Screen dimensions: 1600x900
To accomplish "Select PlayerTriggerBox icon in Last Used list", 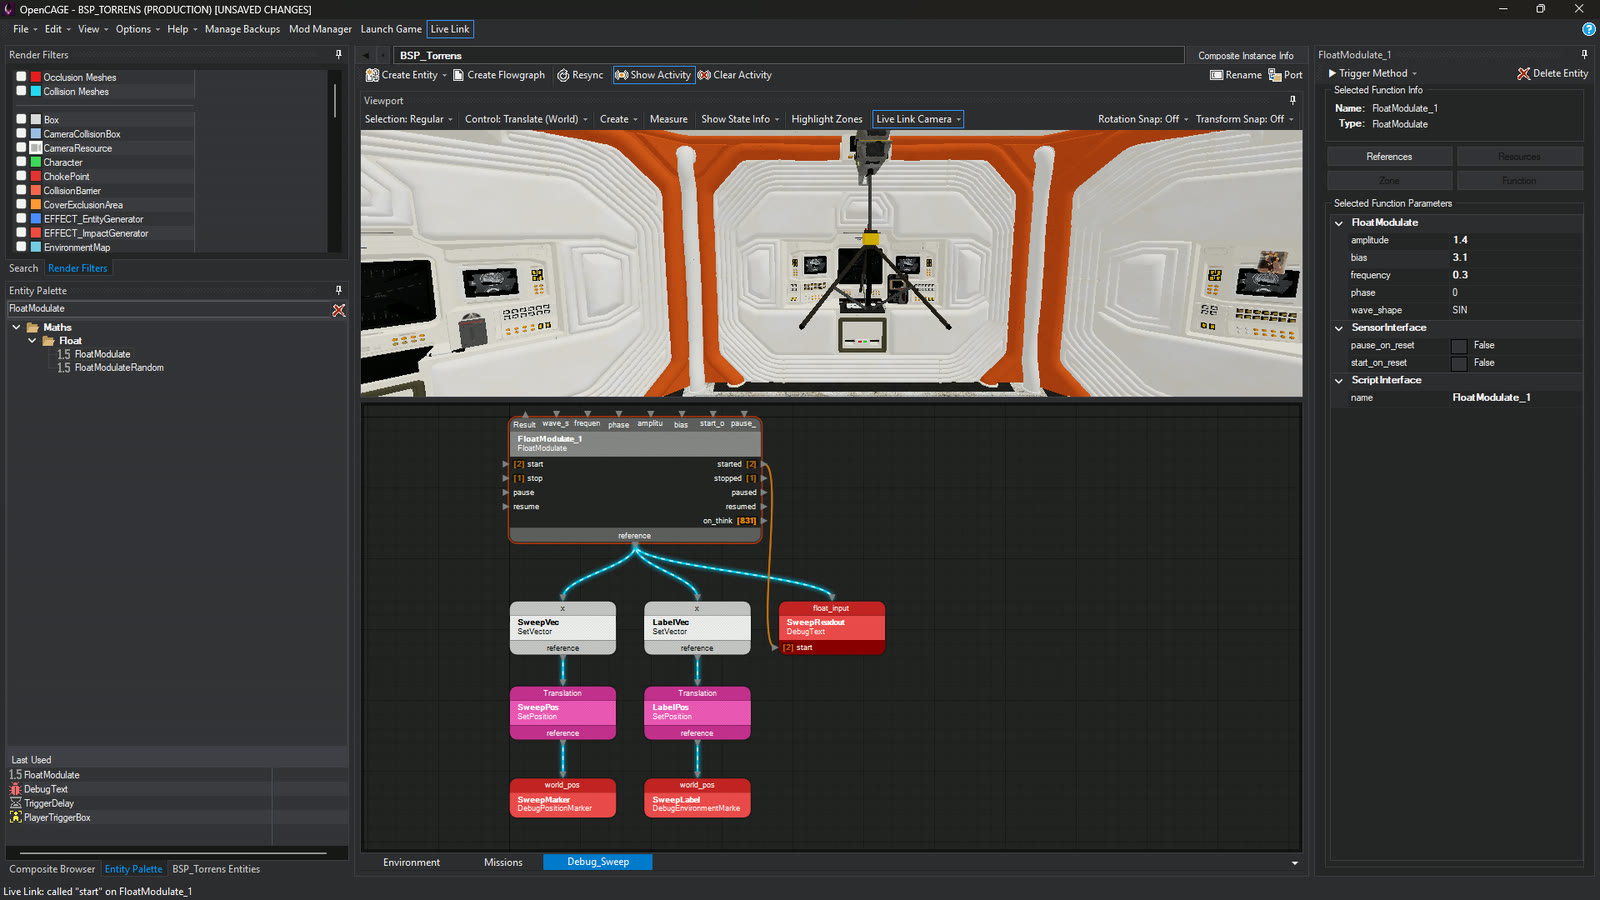I will (16, 817).
